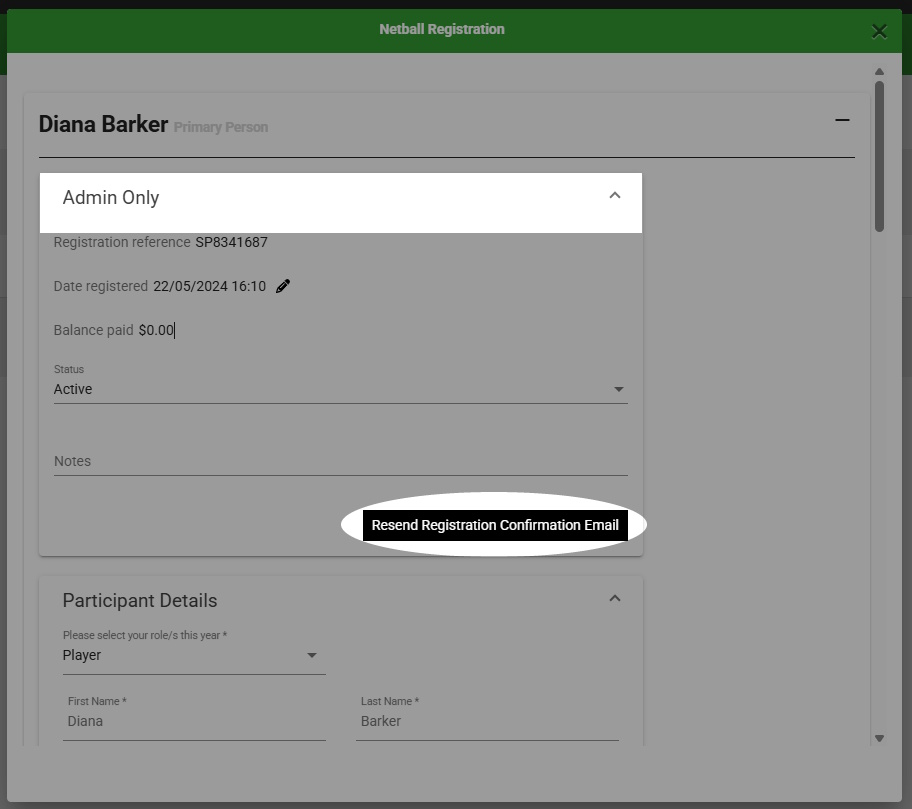Collapse the Admin Only panel with its chevron
The height and width of the screenshot is (809, 912).
coord(615,195)
